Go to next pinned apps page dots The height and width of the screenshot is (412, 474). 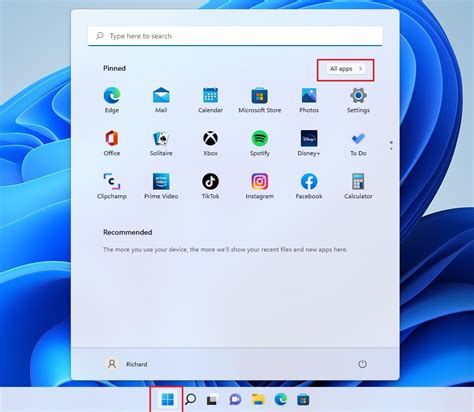point(391,145)
